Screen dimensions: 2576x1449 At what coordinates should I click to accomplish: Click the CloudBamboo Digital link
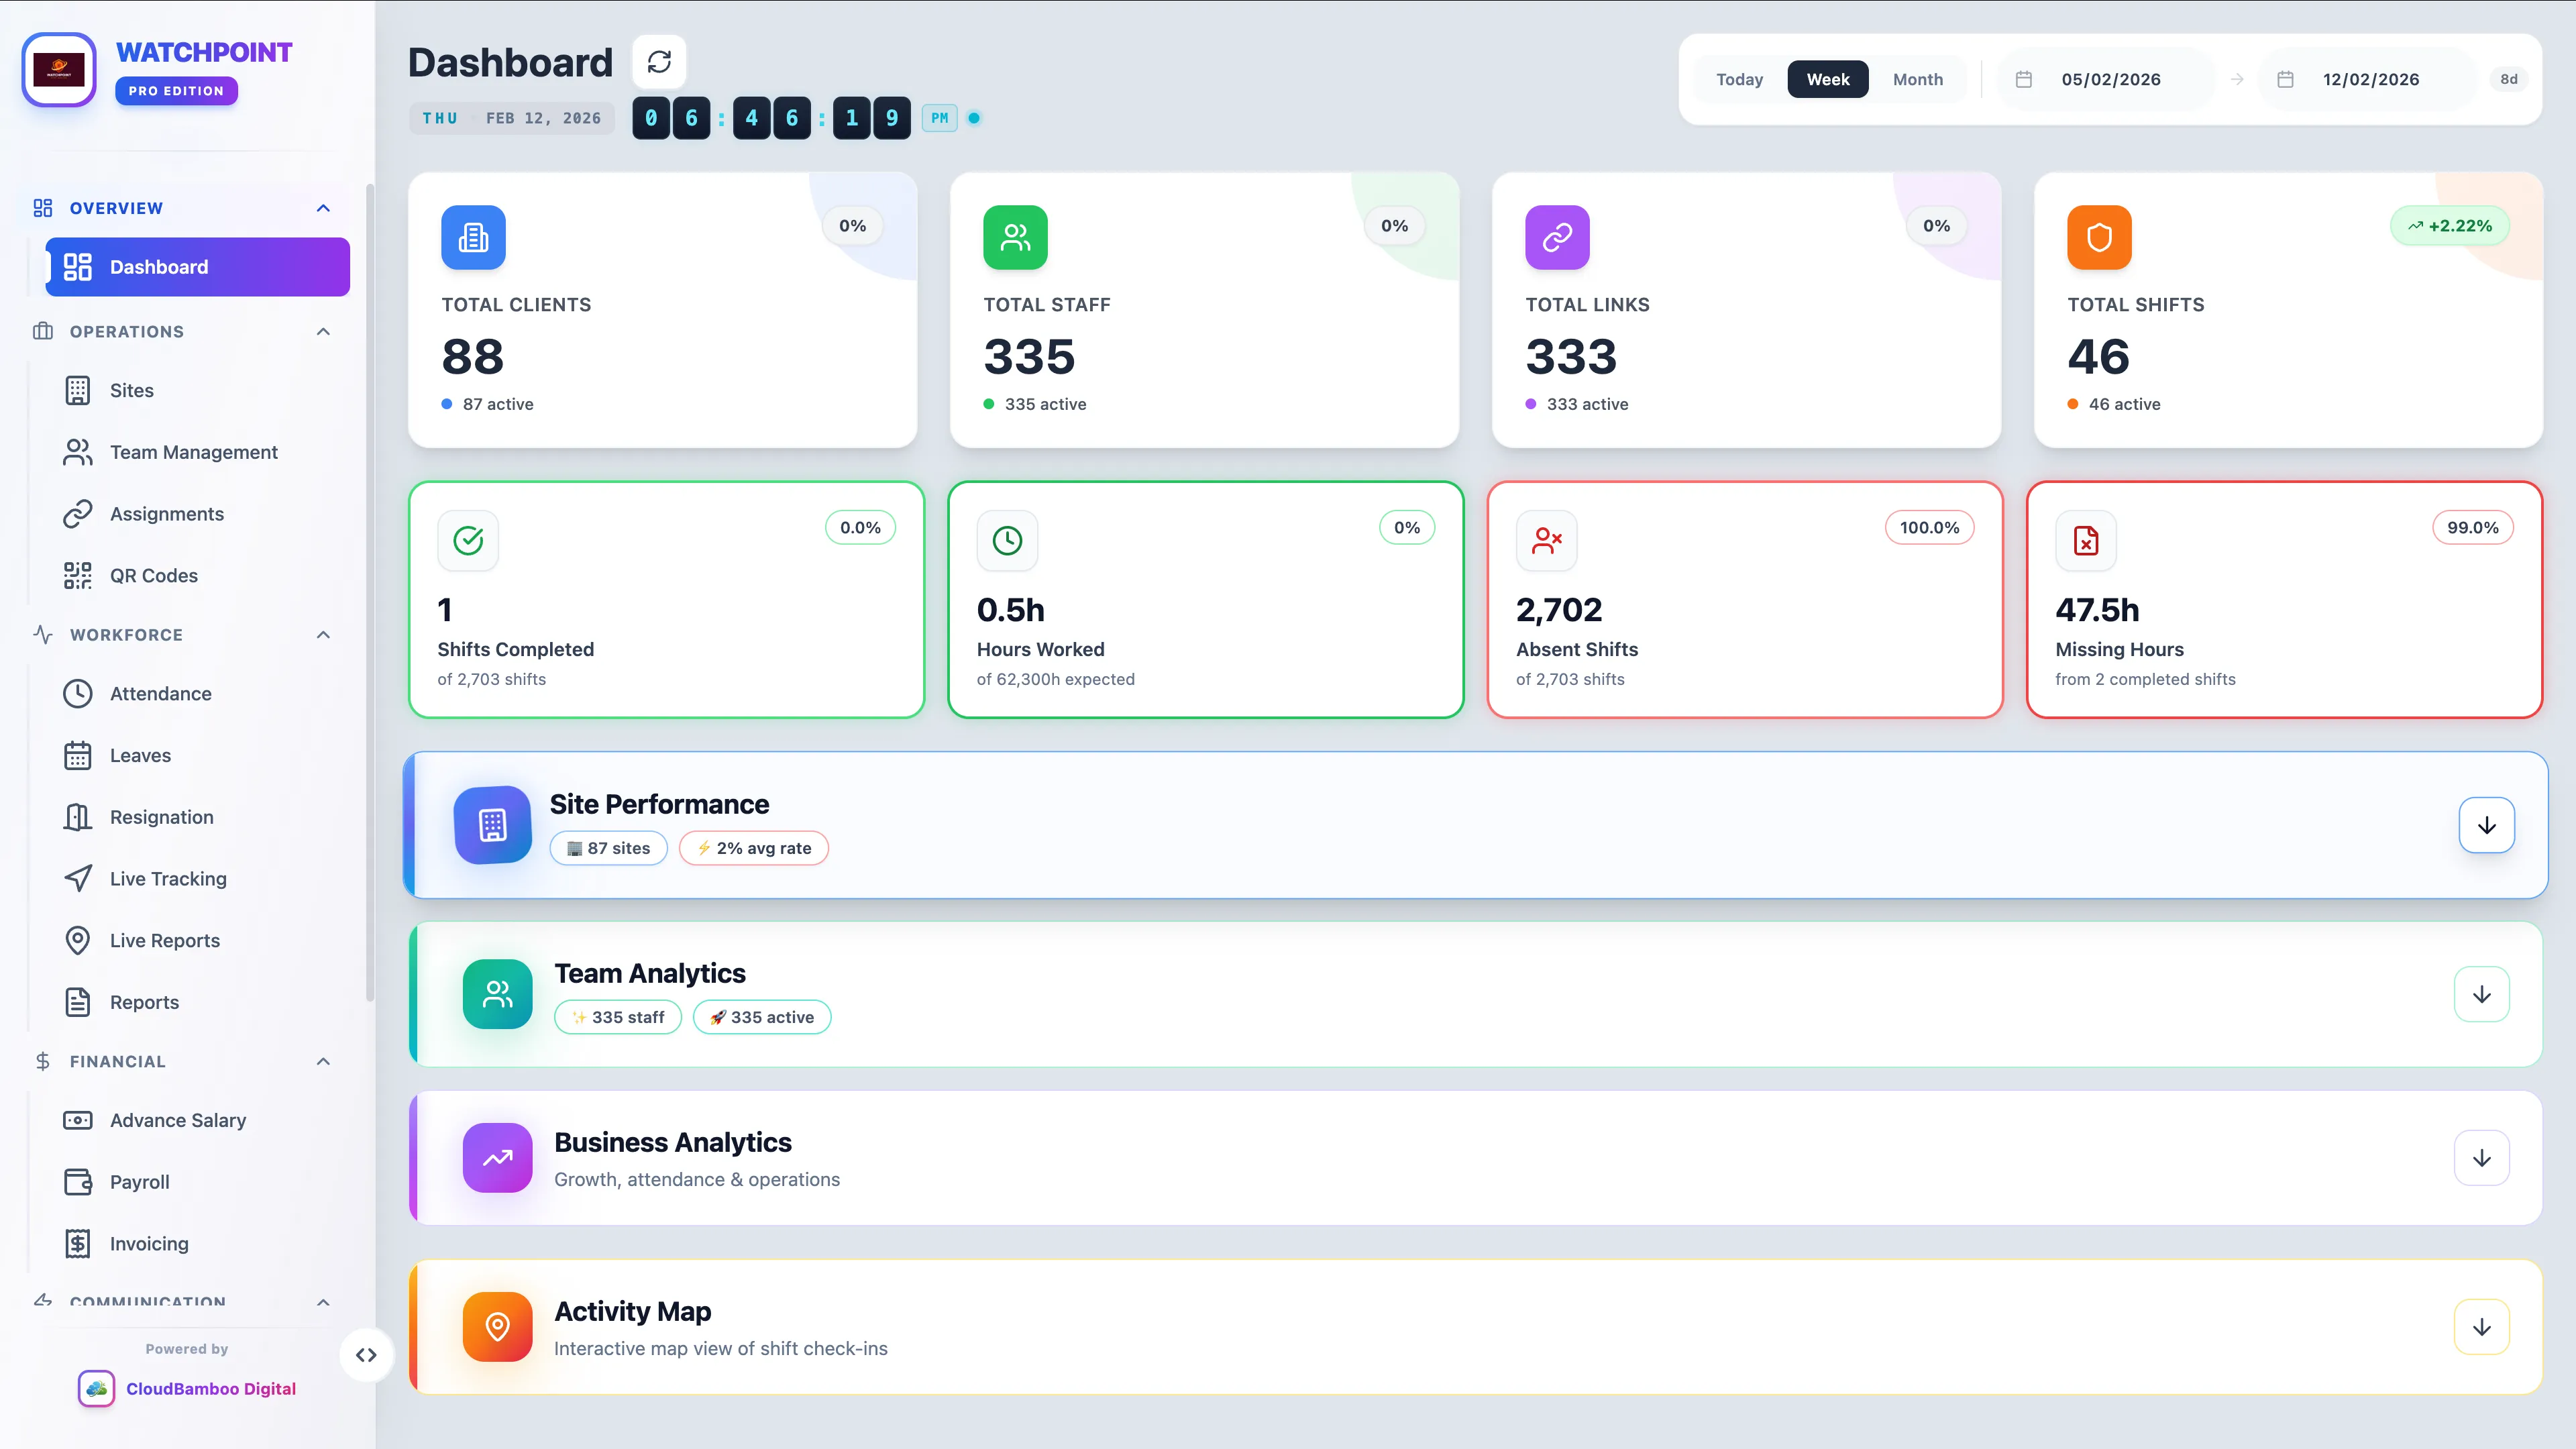[211, 1388]
